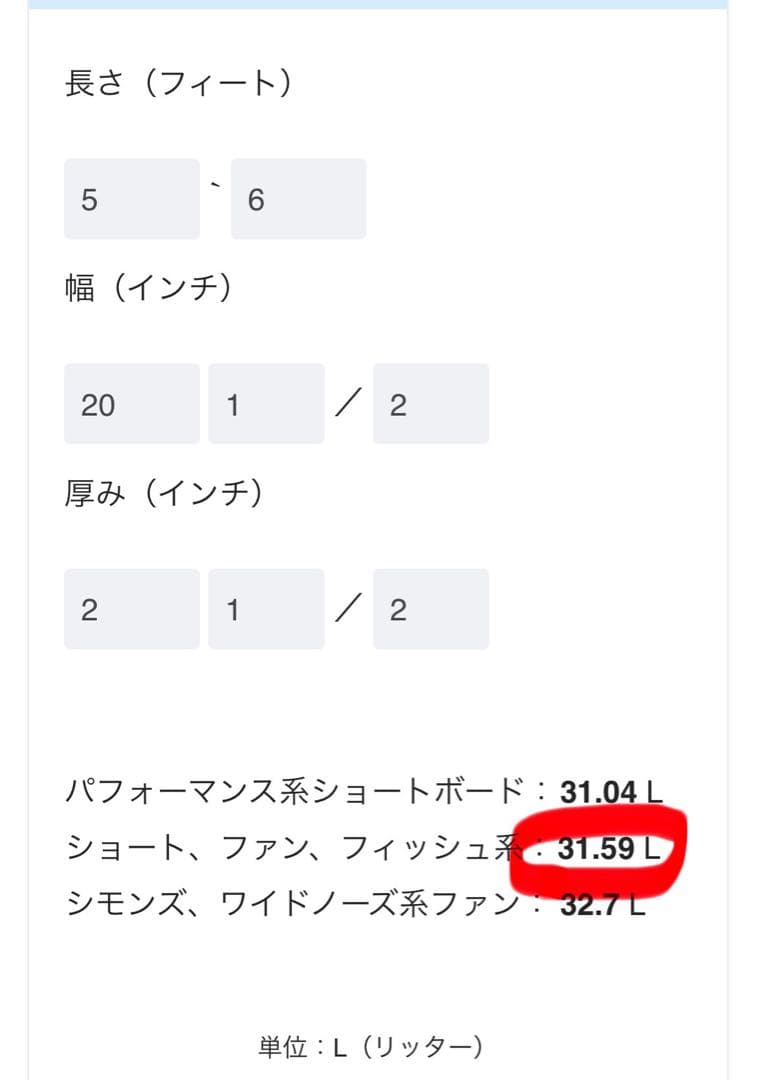Viewport: 757px width, 1080px height.
Task: Select the width input showing 20
Action: pyautogui.click(x=131, y=402)
